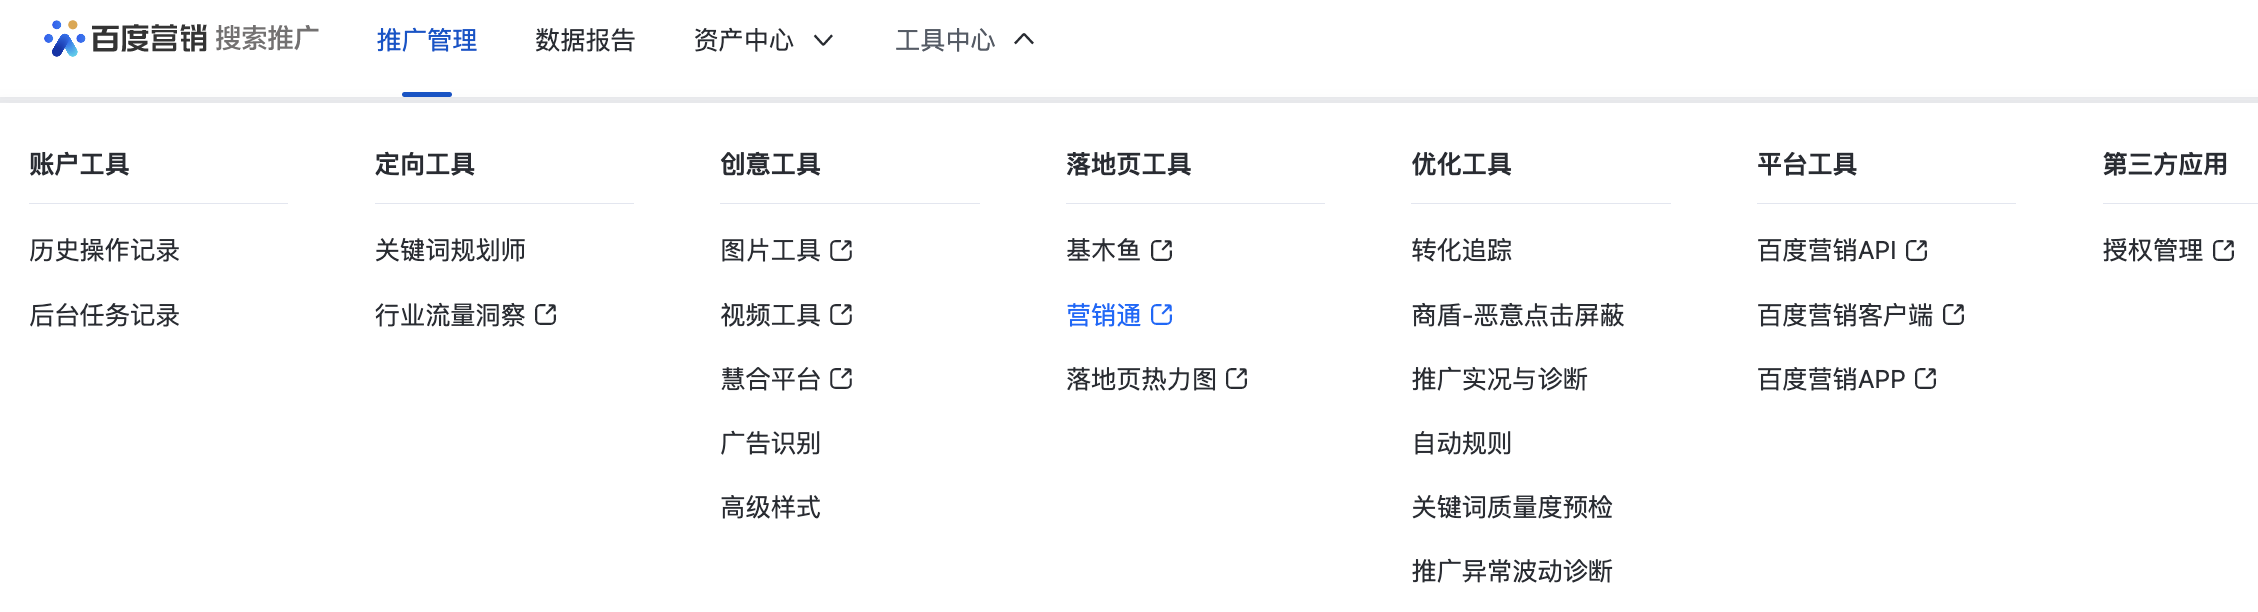This screenshot has height=612, width=2258.
Task: Click external-link icon beside 营销通
Action: pyautogui.click(x=1161, y=315)
